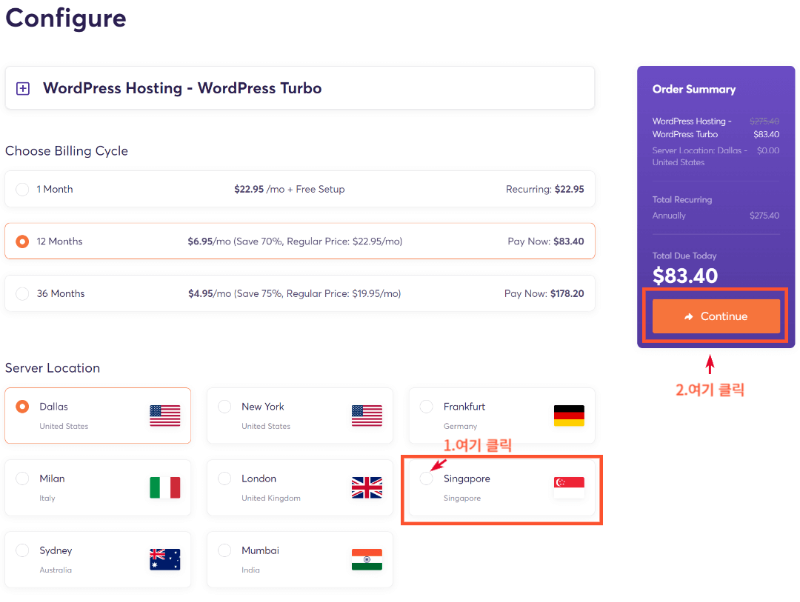Image resolution: width=800 pixels, height=602 pixels.
Task: Click 'WordPress Hosting - WordPress Turbo' heading text
Action: [182, 88]
